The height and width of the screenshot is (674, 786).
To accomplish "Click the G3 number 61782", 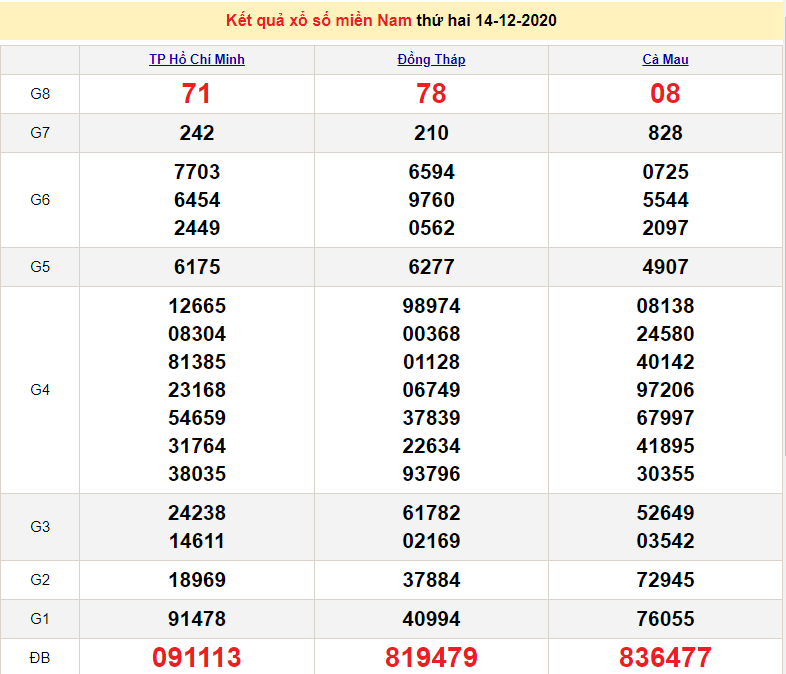I will (x=431, y=513).
